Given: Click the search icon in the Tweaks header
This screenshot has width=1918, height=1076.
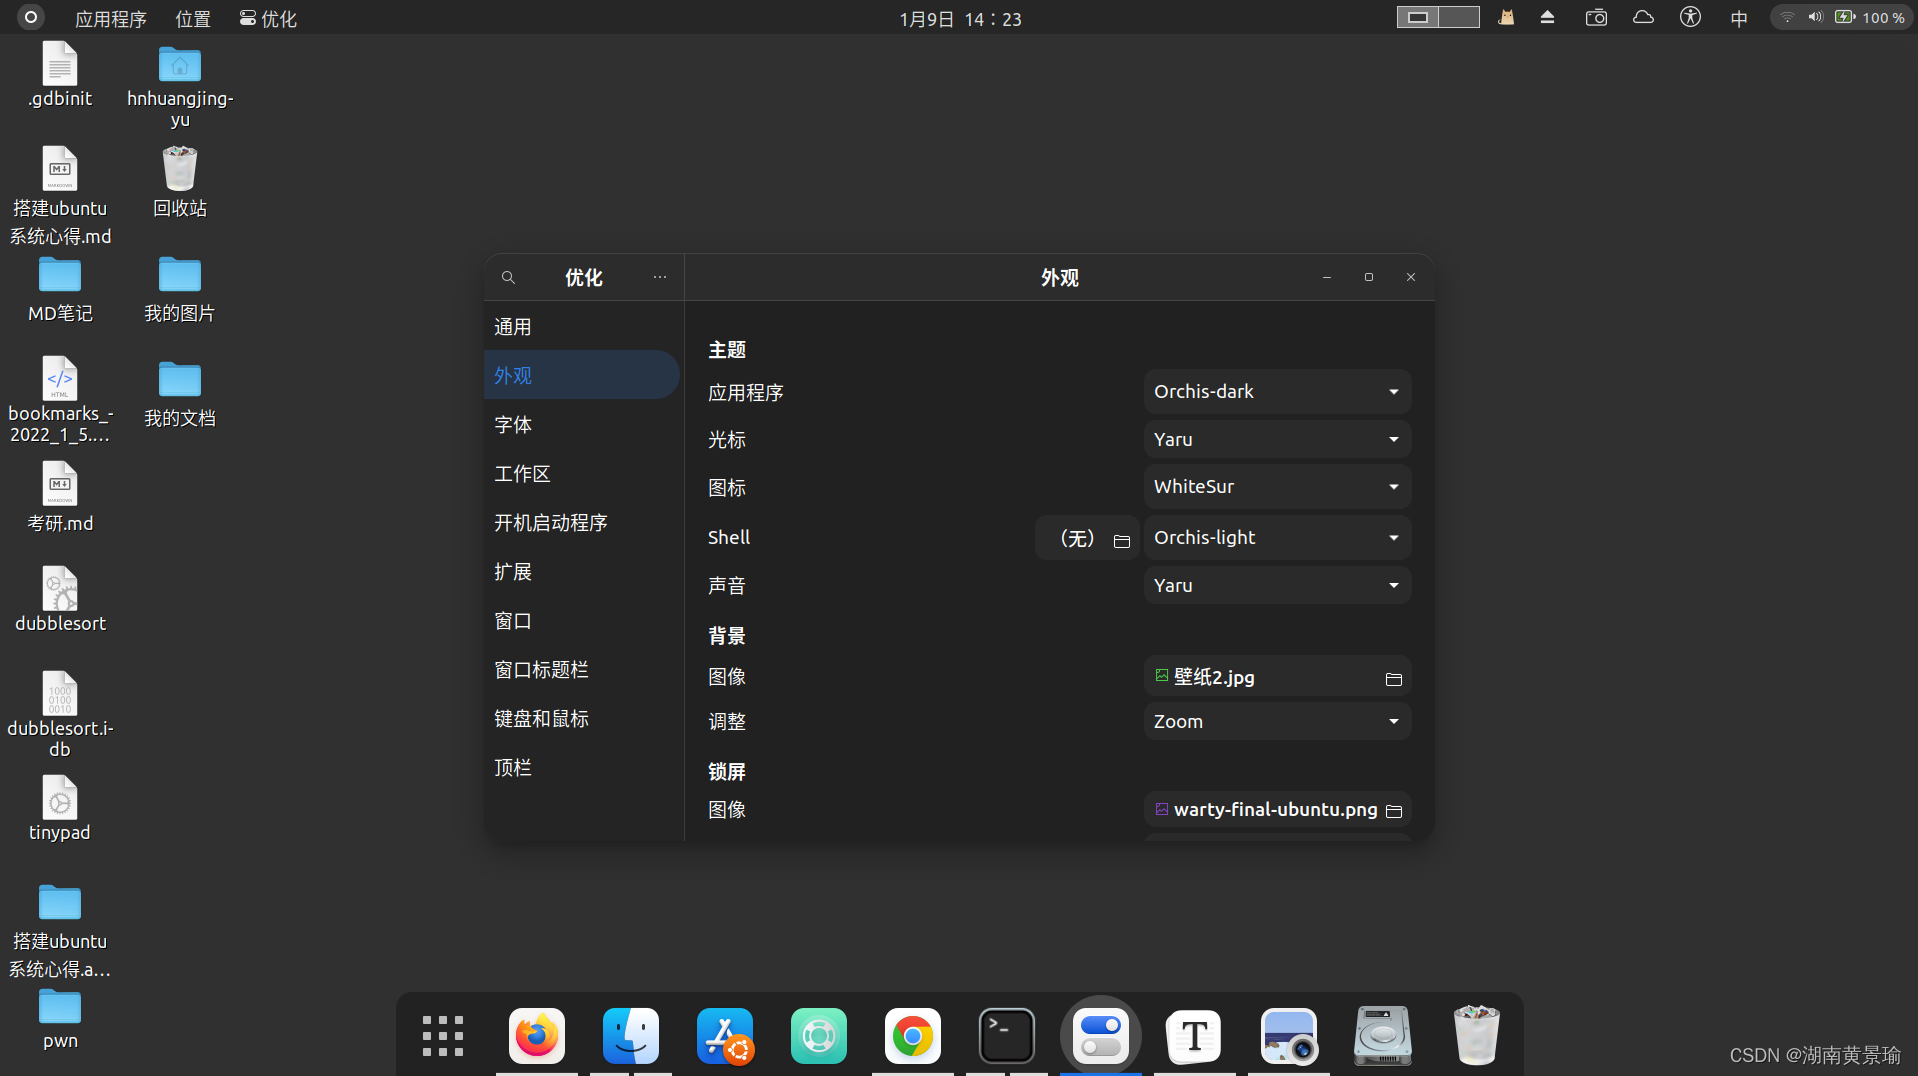Looking at the screenshot, I should [508, 278].
